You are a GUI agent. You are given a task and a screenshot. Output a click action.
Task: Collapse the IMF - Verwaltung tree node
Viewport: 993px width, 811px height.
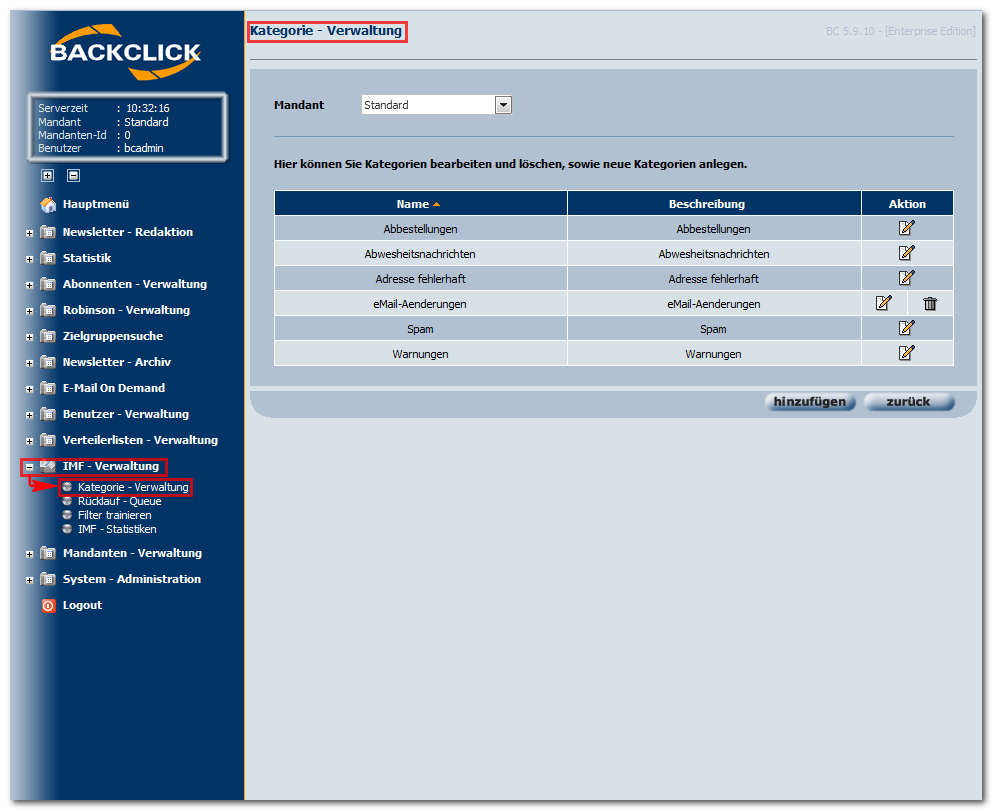(29, 467)
